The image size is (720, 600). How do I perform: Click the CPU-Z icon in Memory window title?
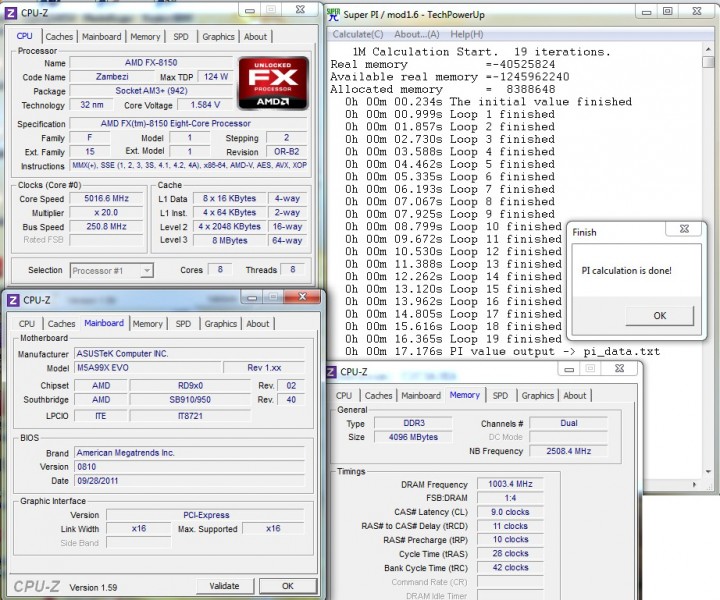[331, 372]
